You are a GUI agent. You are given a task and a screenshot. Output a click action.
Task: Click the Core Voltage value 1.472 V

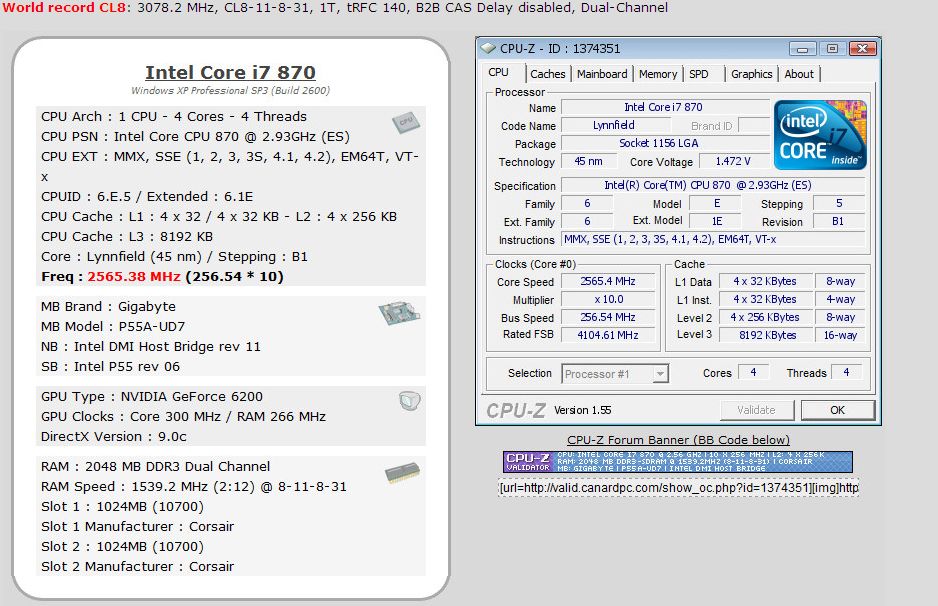coord(733,161)
